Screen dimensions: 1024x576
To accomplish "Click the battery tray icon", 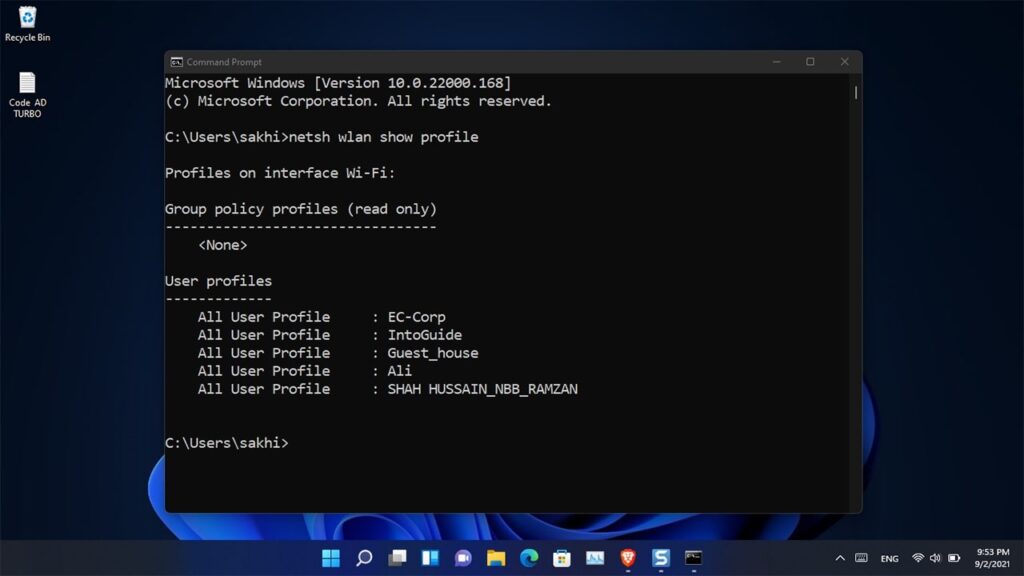I will tap(954, 558).
